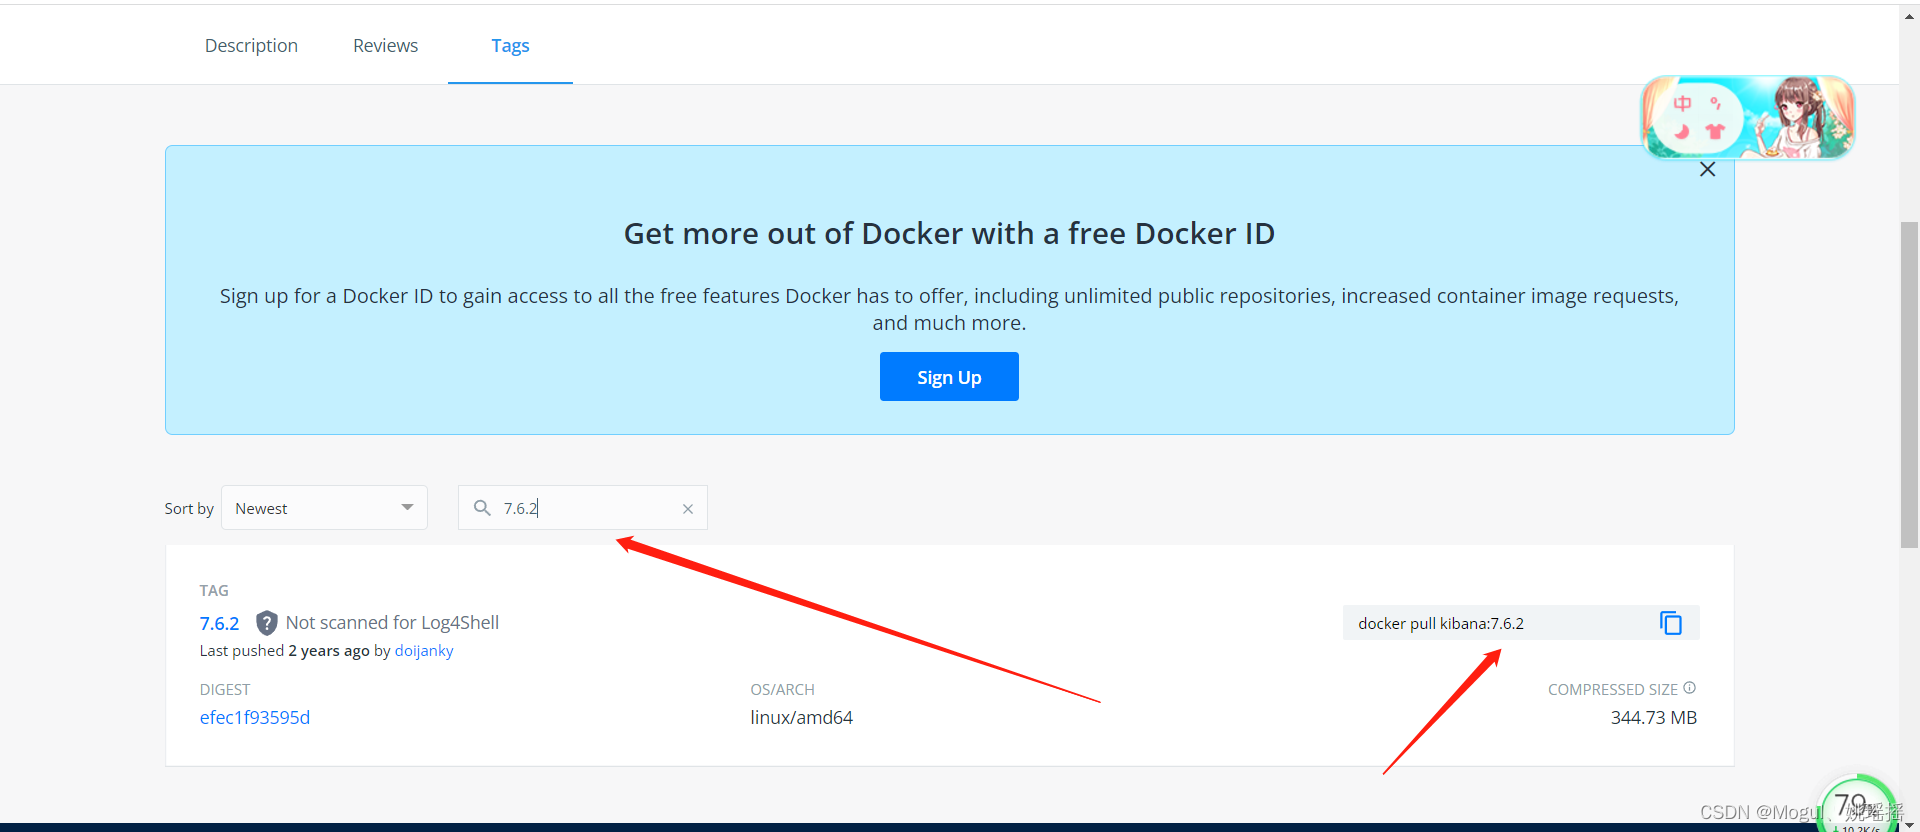Copy the docker pull kibana:7.6.2 command
The width and height of the screenshot is (1920, 832).
[1671, 623]
